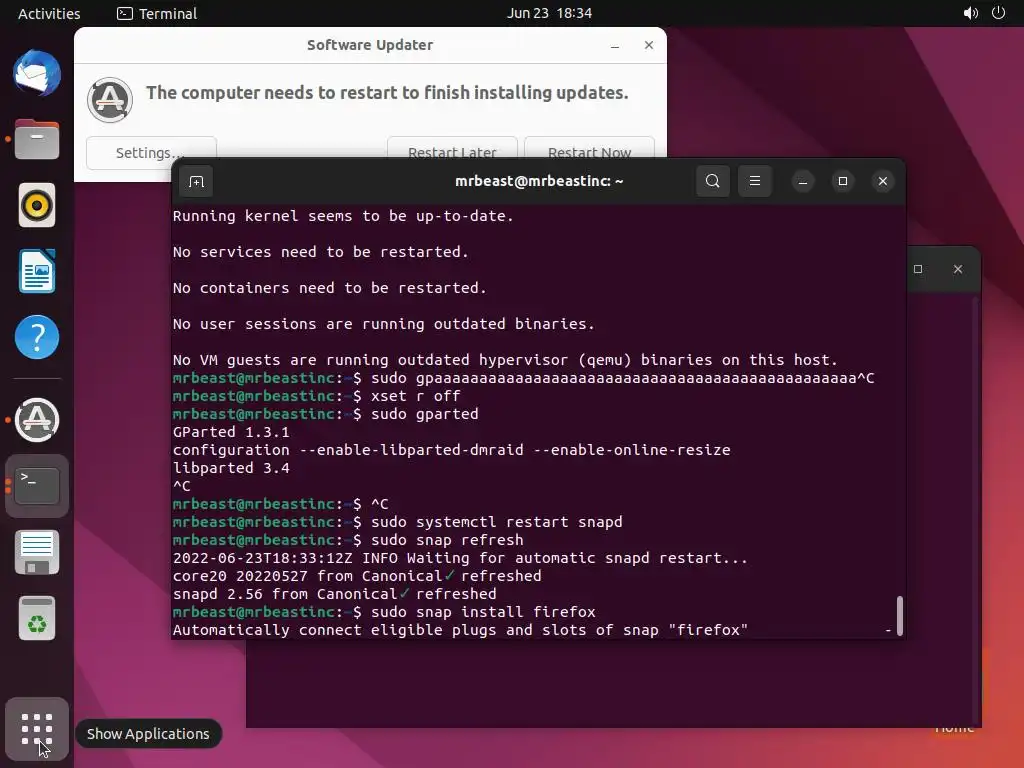The width and height of the screenshot is (1024, 768).
Task: Maximize the background terminal window
Action: pyautogui.click(x=918, y=269)
